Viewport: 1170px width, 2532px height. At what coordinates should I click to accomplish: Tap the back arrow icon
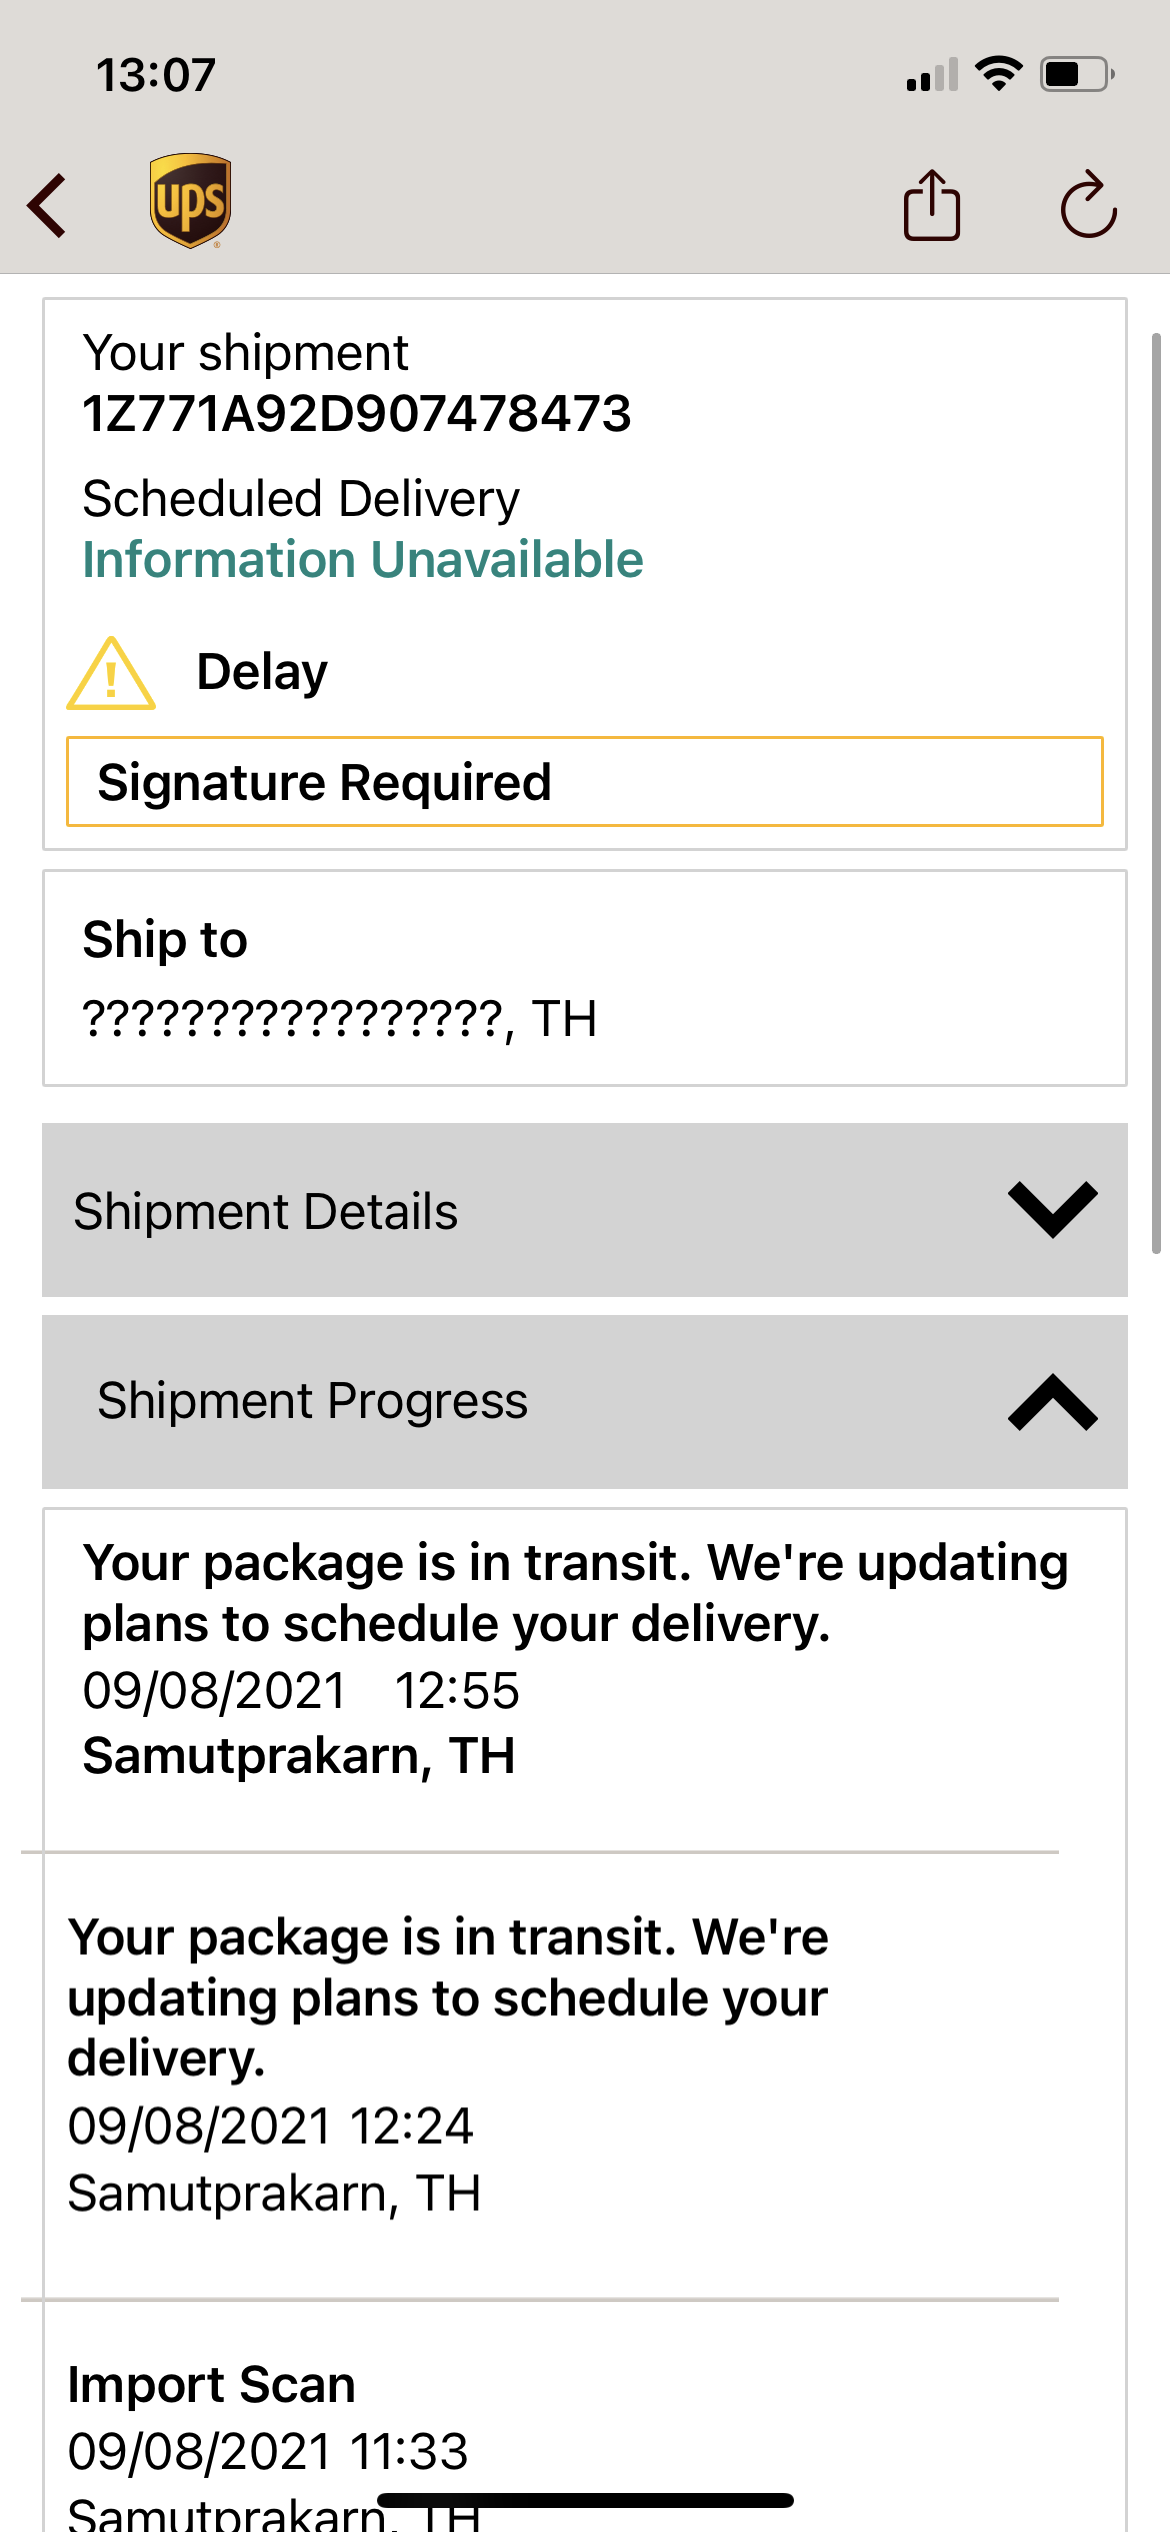48,206
